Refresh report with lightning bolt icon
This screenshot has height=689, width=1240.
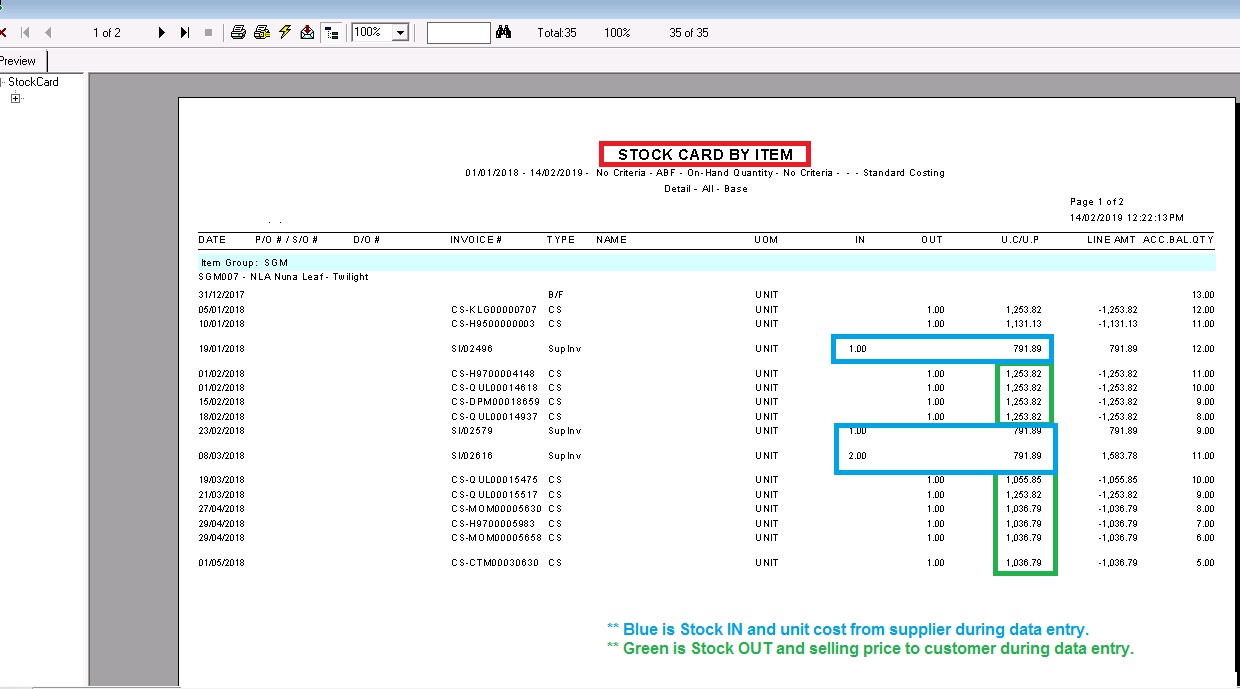(285, 33)
